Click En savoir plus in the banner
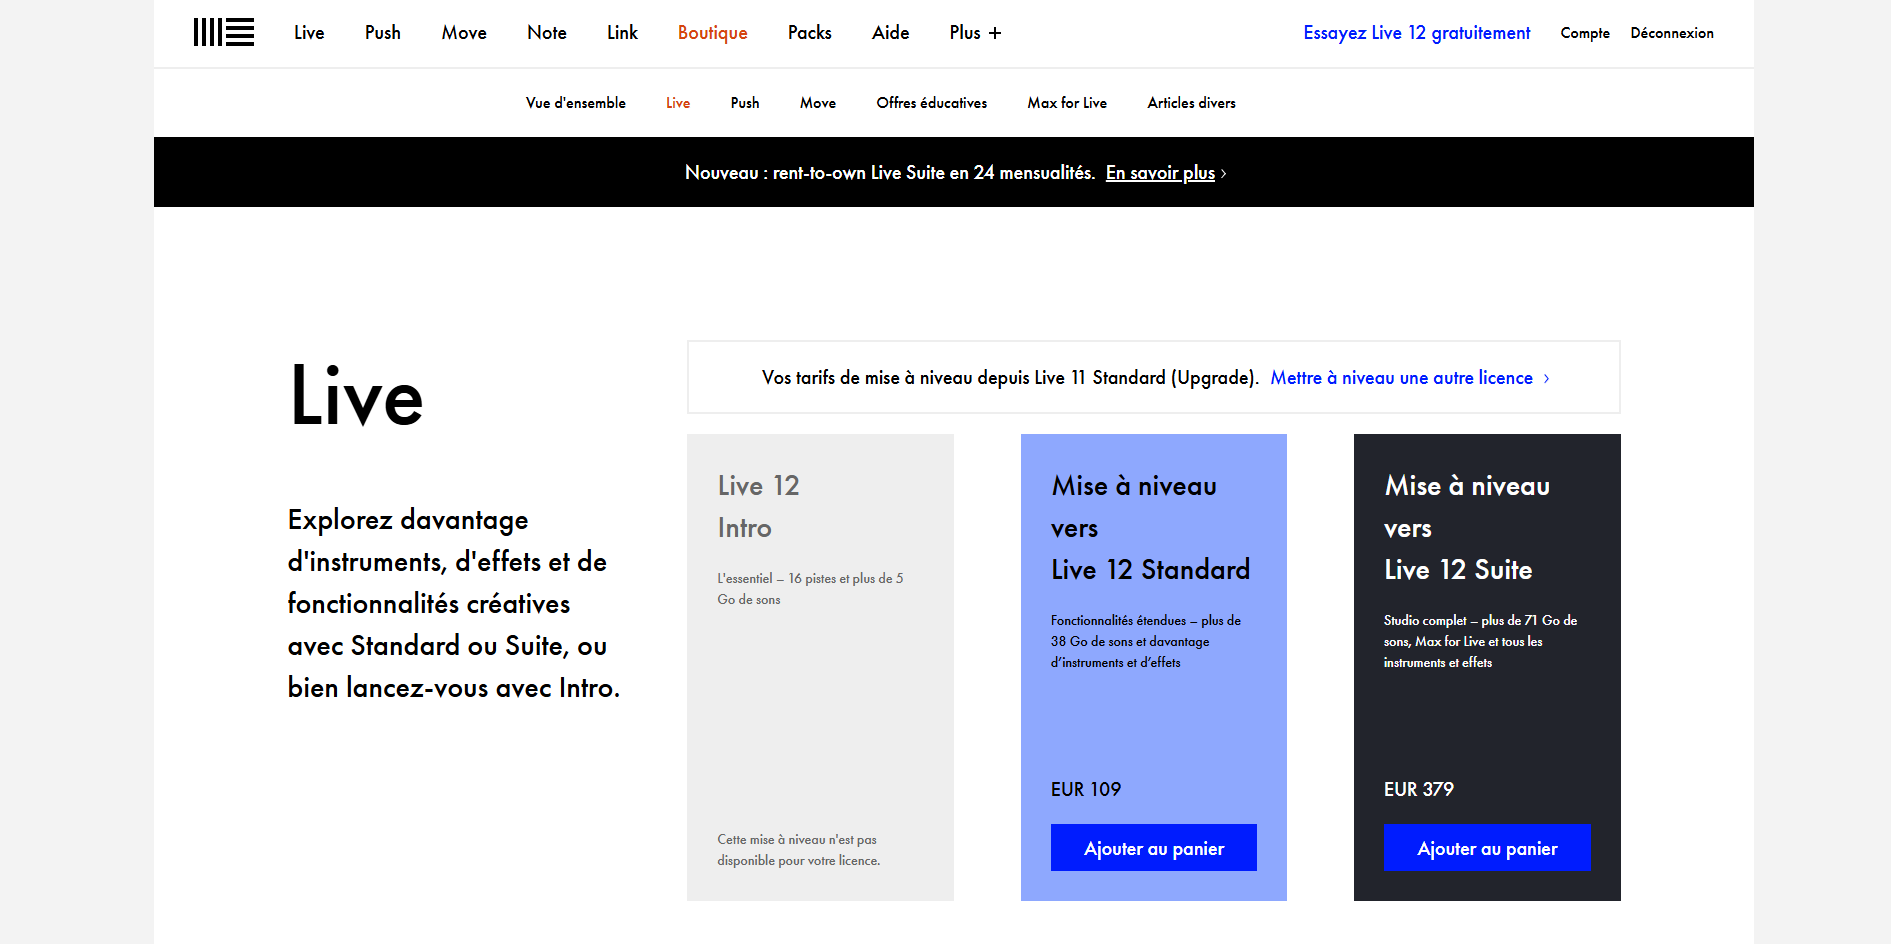 [x=1161, y=173]
